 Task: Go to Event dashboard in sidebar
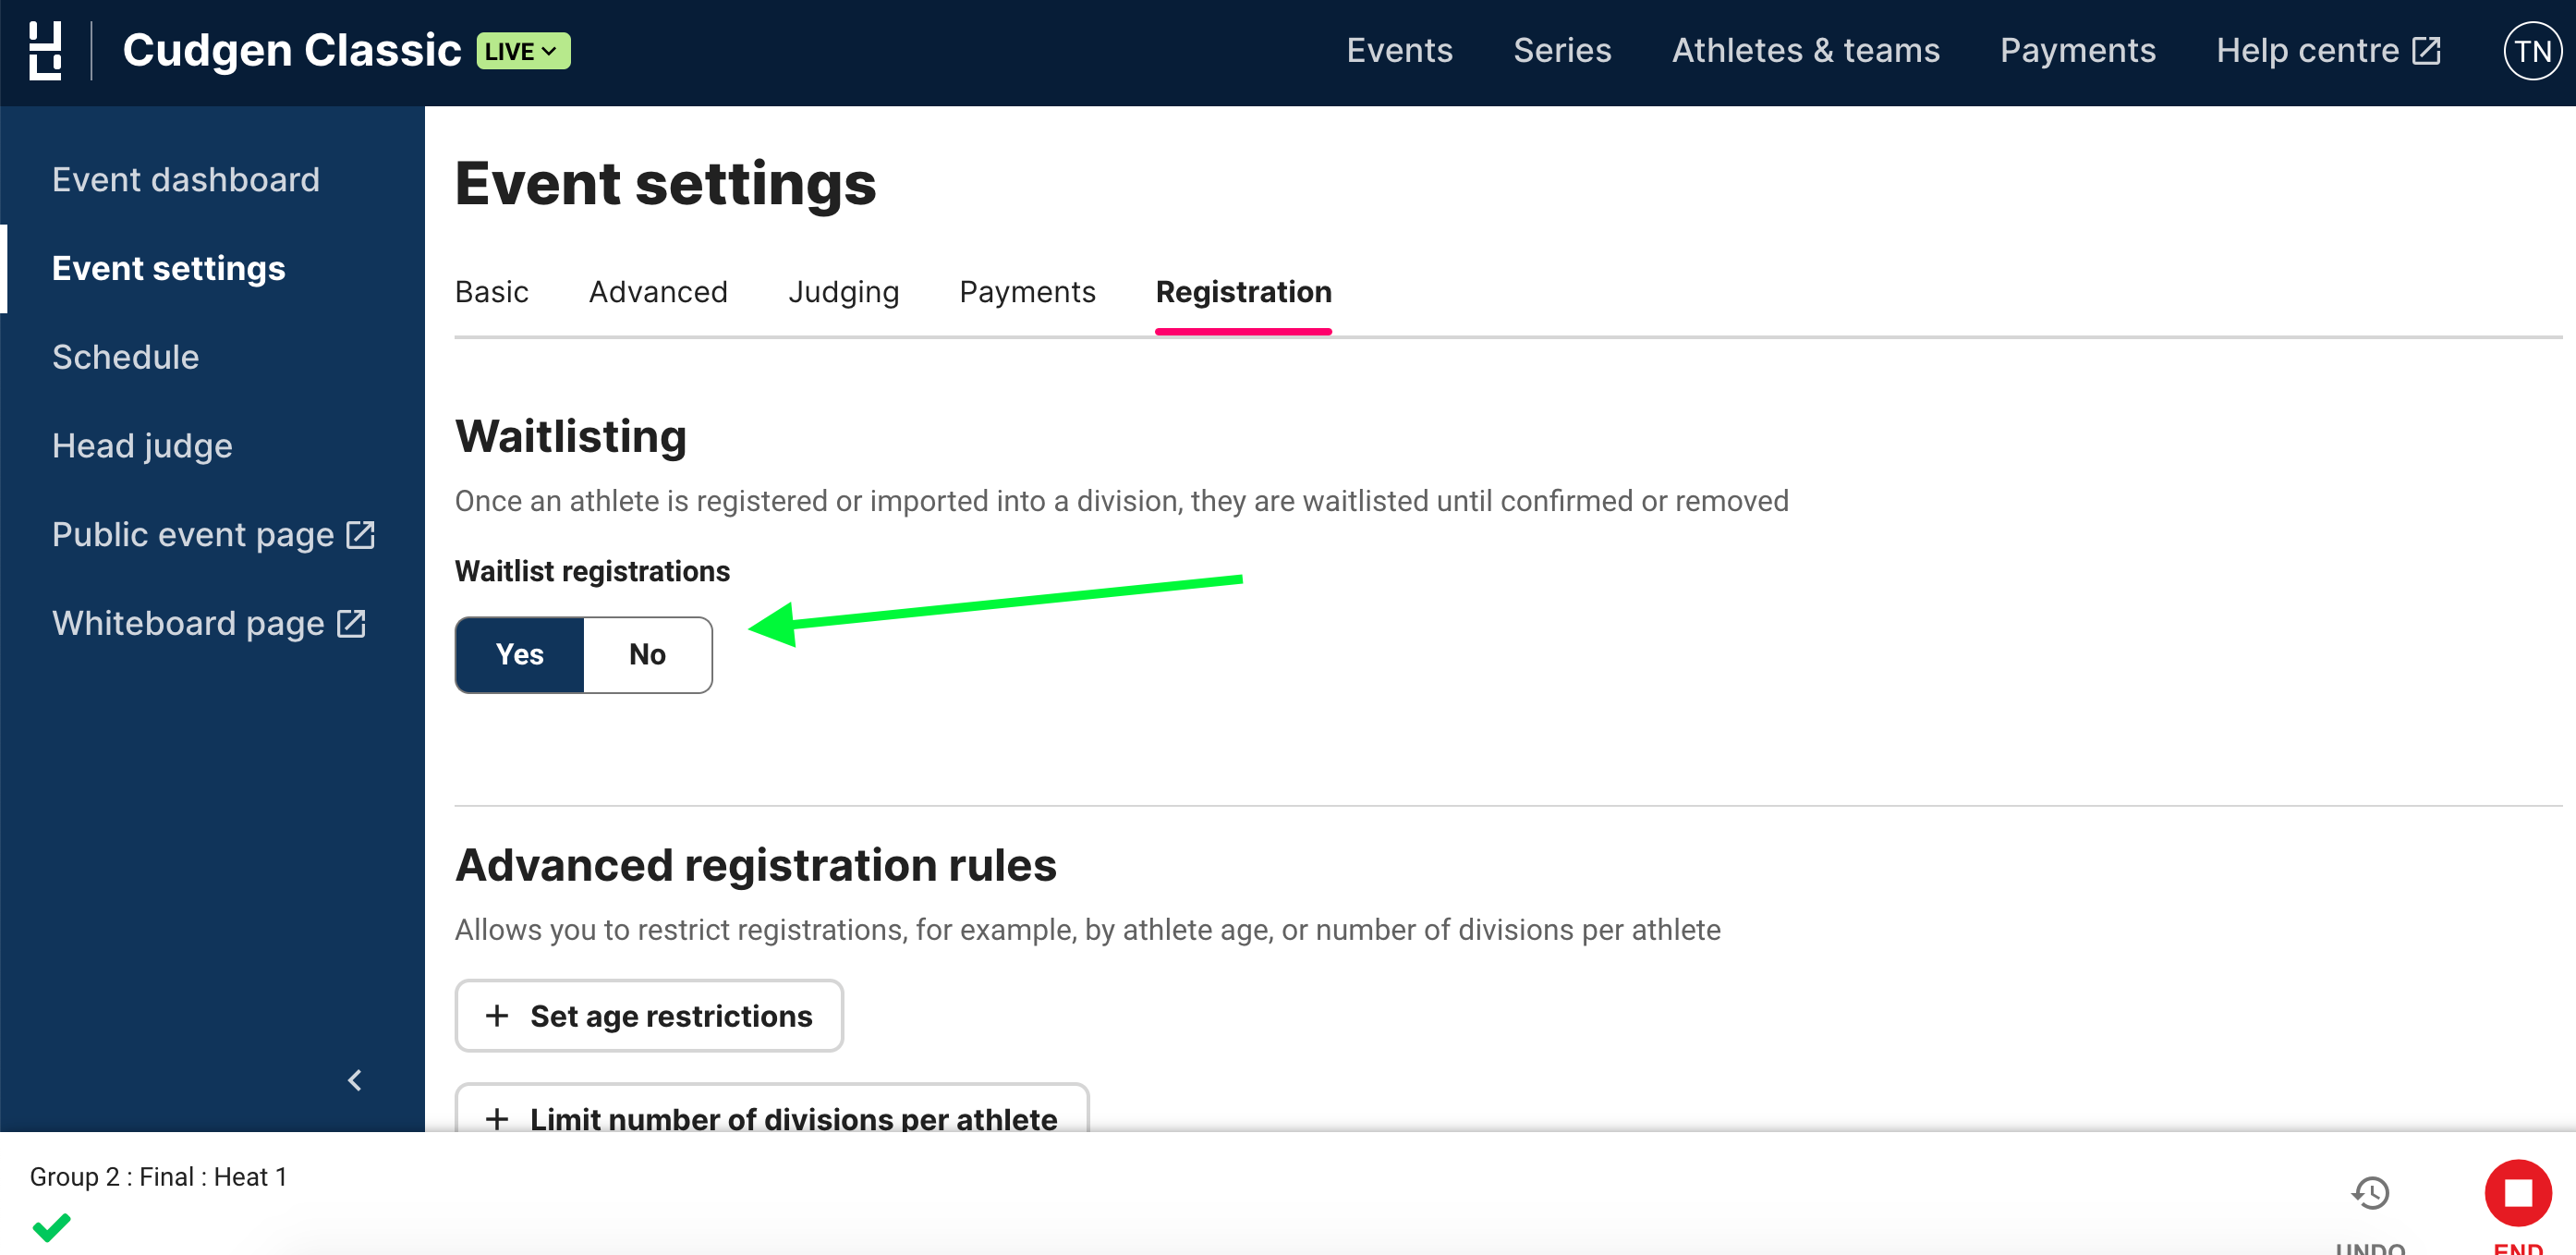click(x=186, y=180)
